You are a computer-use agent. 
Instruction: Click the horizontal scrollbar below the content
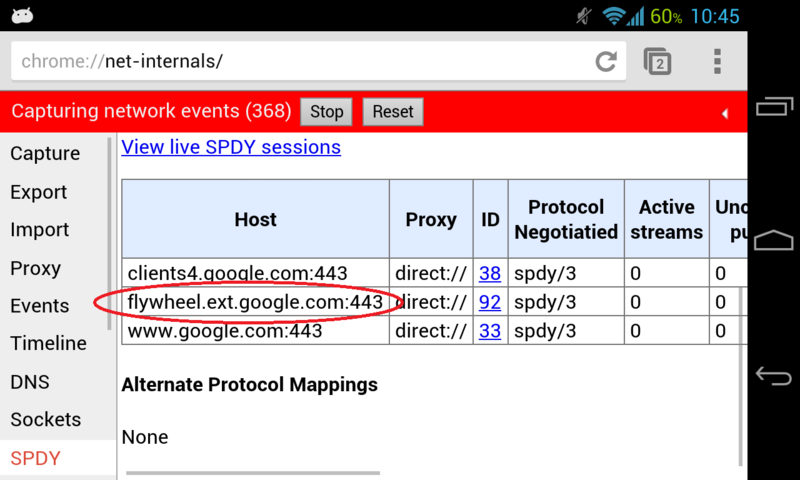click(253, 473)
